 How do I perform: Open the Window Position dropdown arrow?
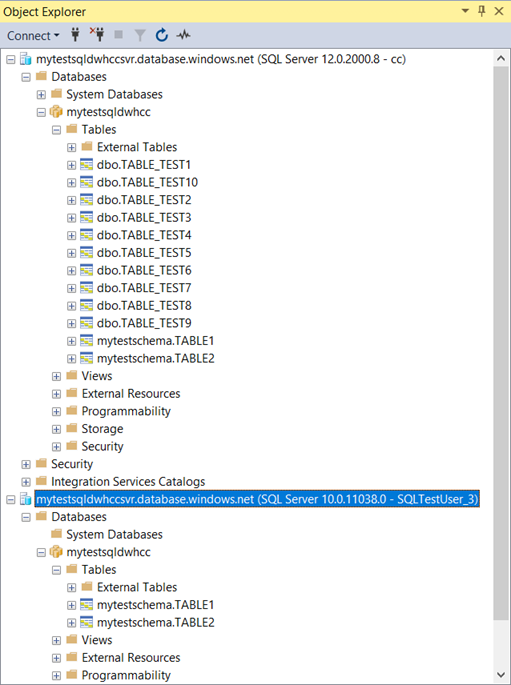click(465, 11)
